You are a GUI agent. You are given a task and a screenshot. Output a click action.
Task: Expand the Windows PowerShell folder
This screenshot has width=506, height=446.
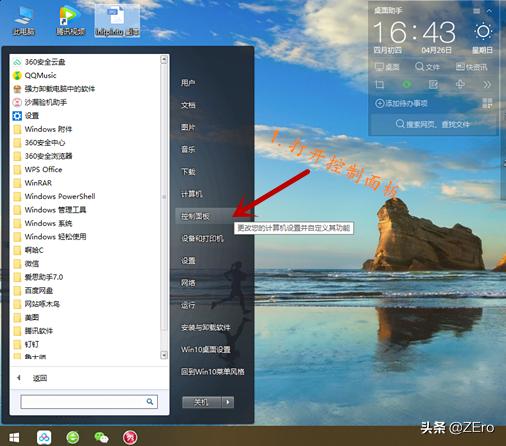coord(54,196)
